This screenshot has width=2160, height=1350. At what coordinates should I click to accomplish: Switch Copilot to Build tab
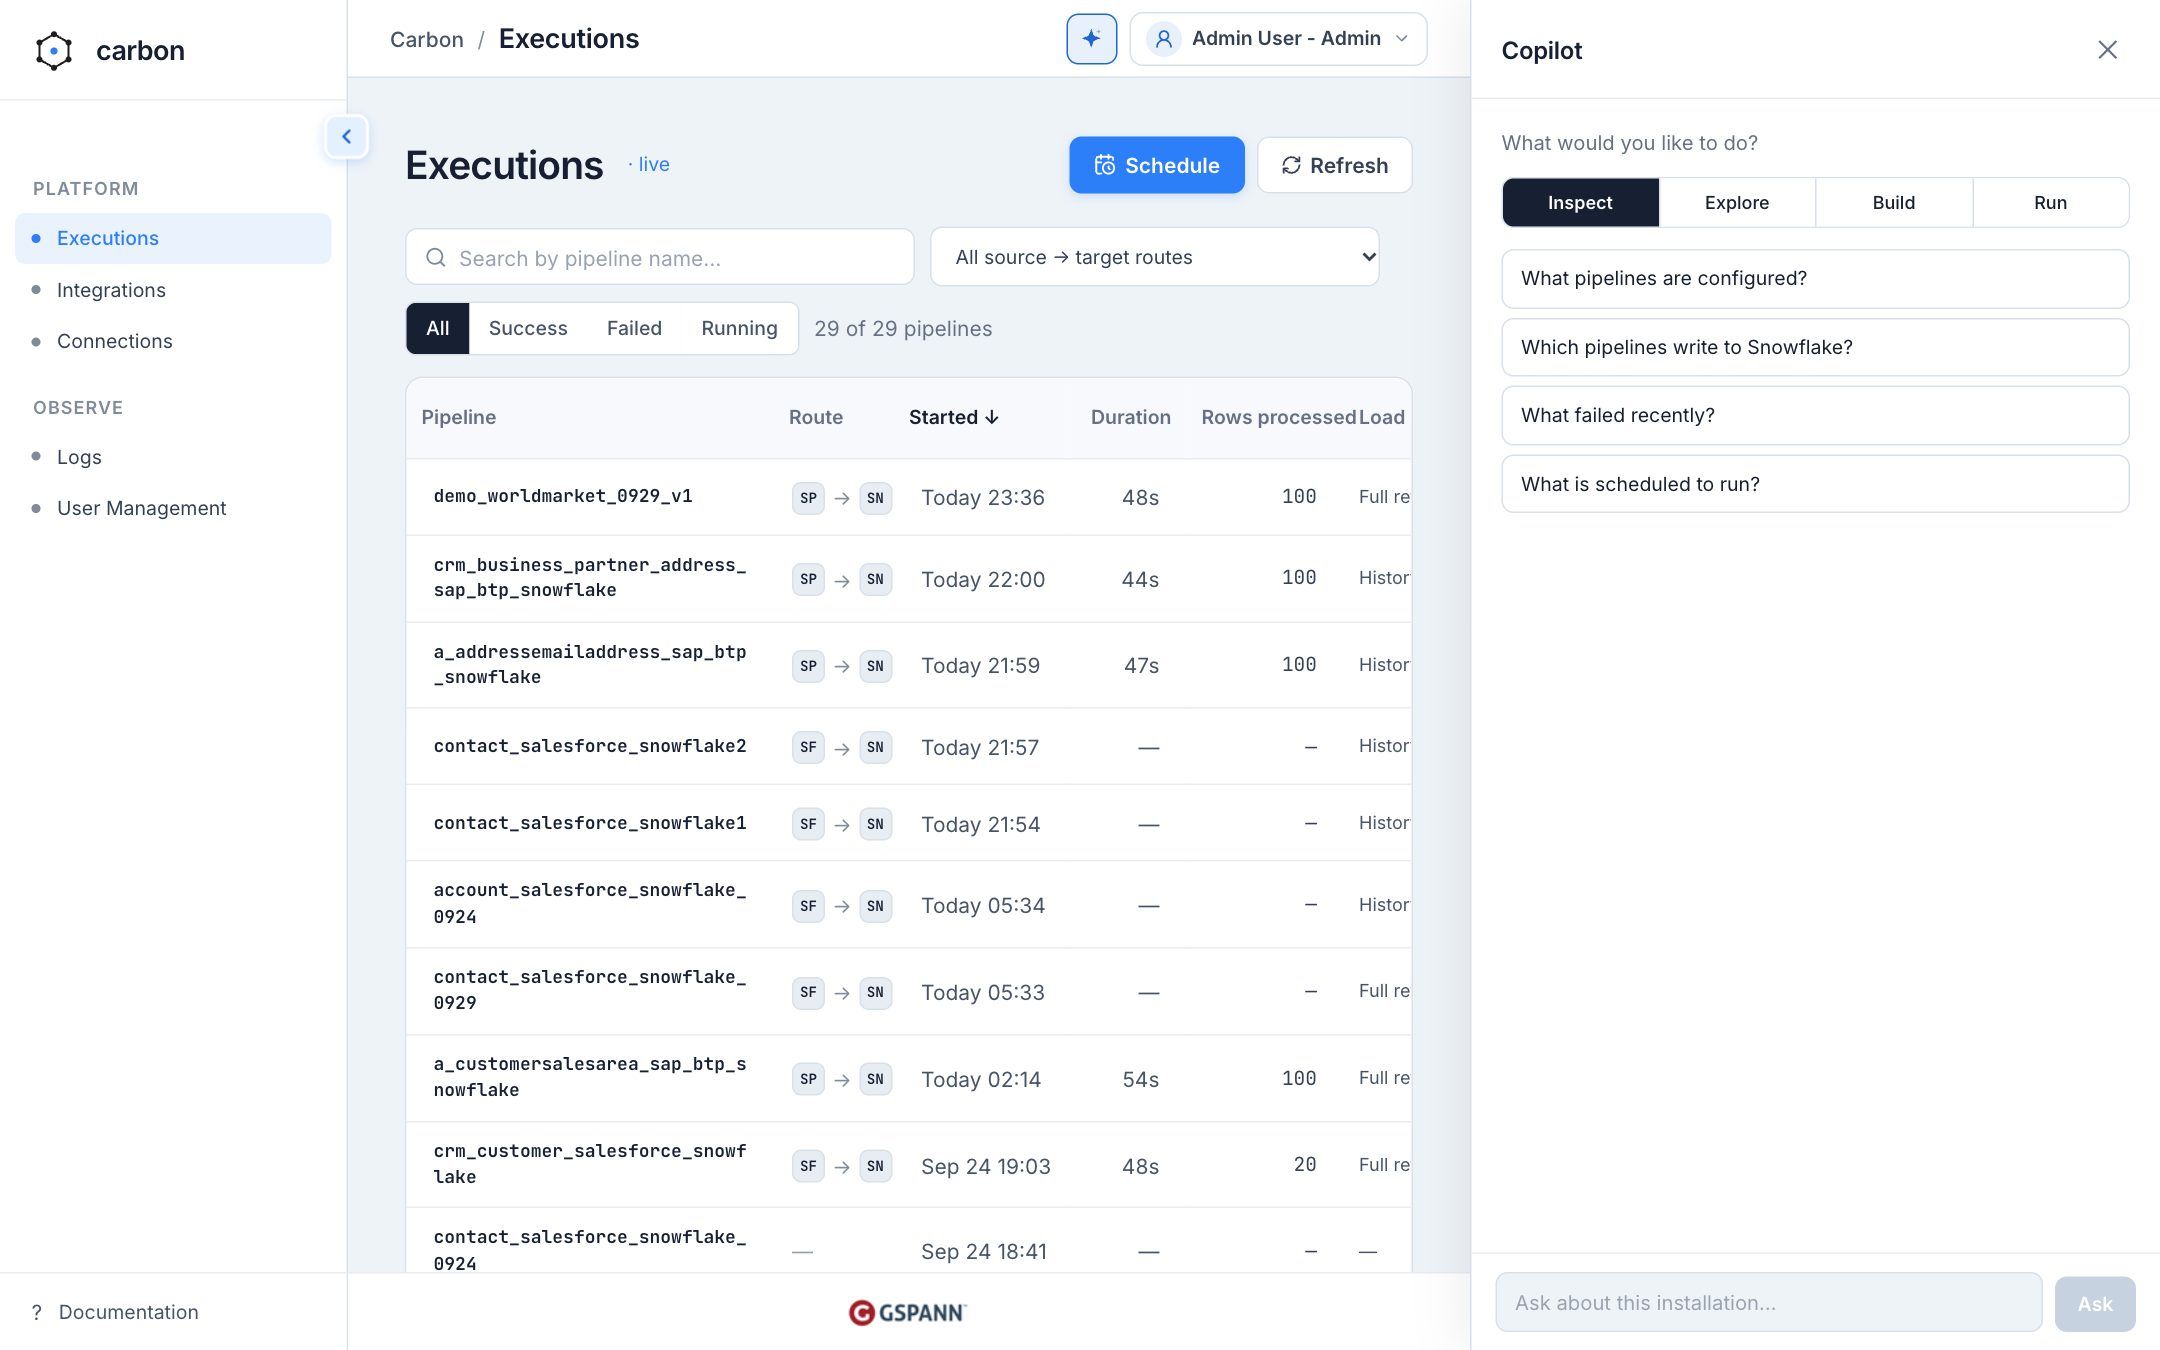1893,203
